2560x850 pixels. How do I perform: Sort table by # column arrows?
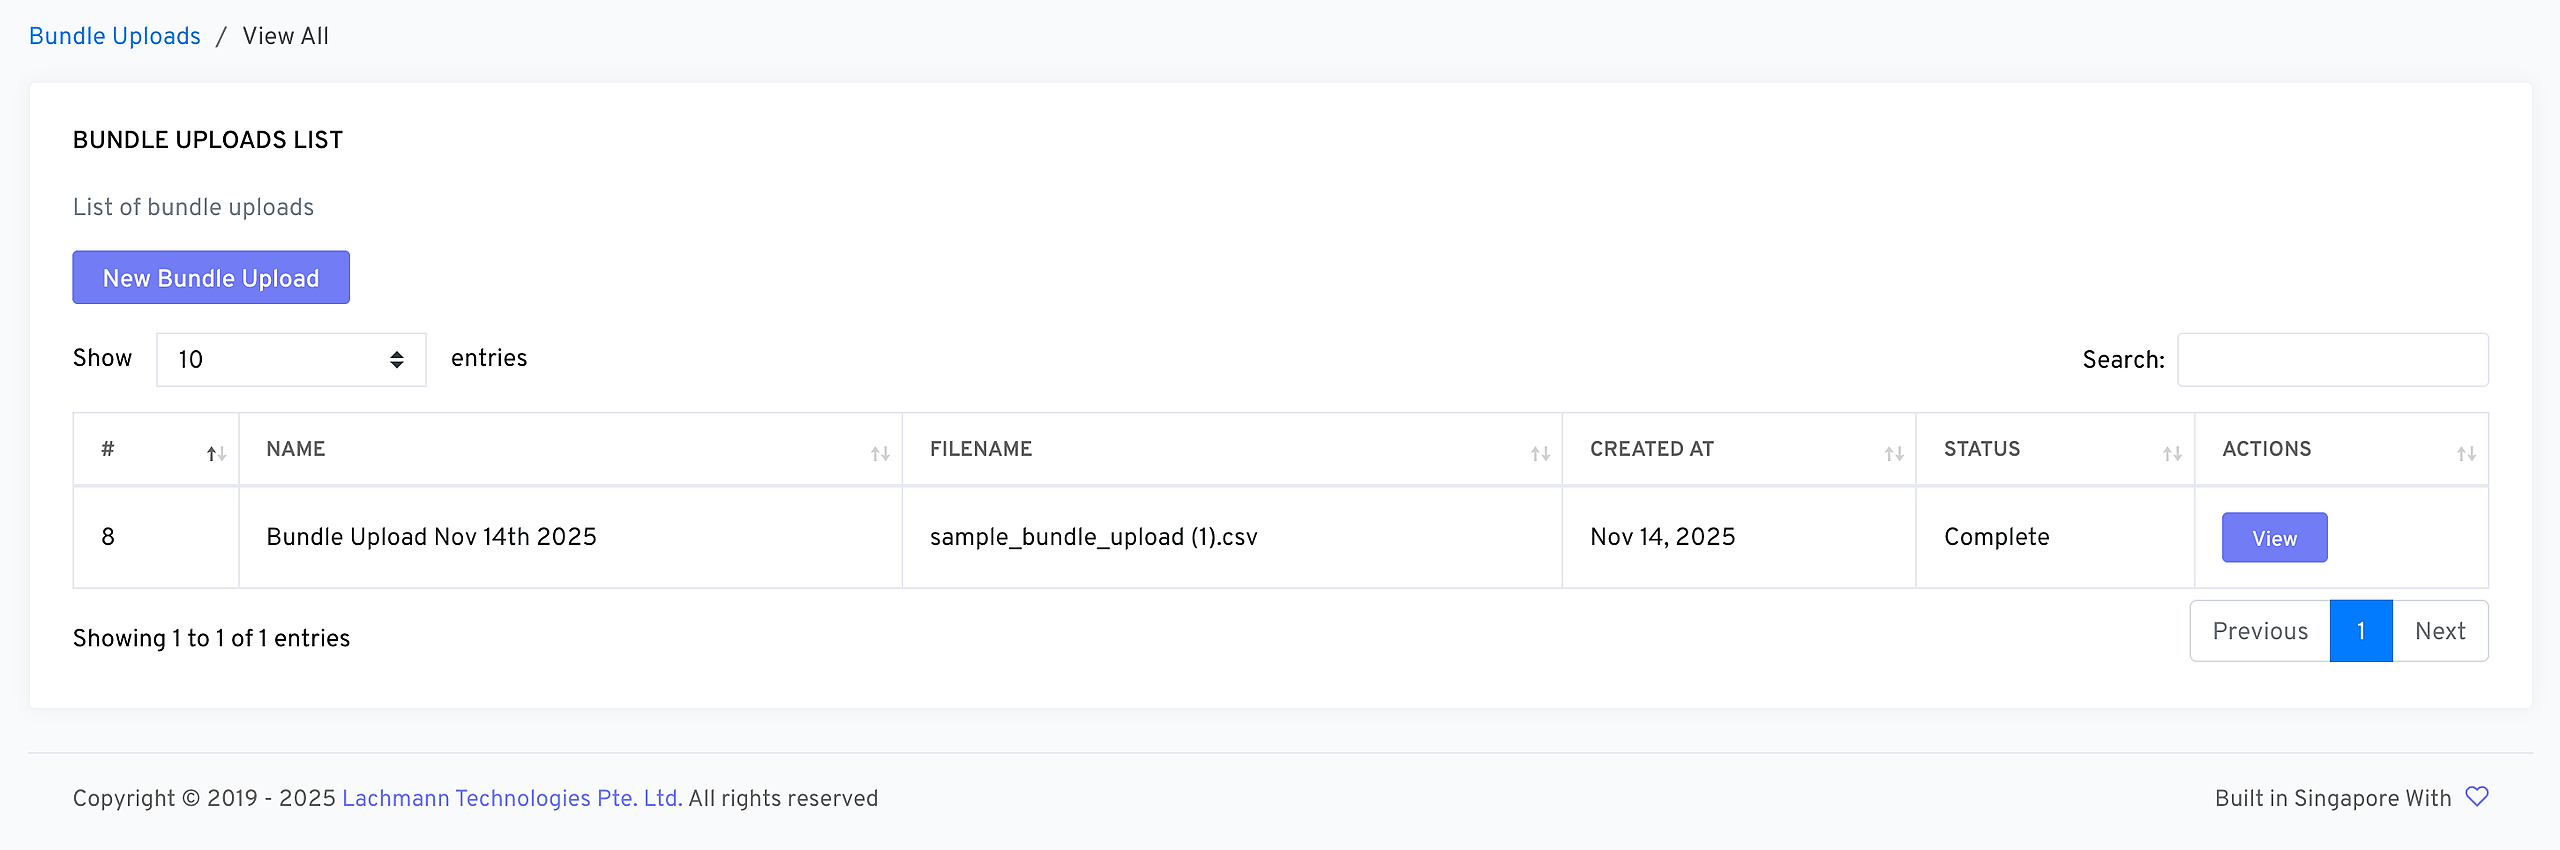[x=216, y=454]
